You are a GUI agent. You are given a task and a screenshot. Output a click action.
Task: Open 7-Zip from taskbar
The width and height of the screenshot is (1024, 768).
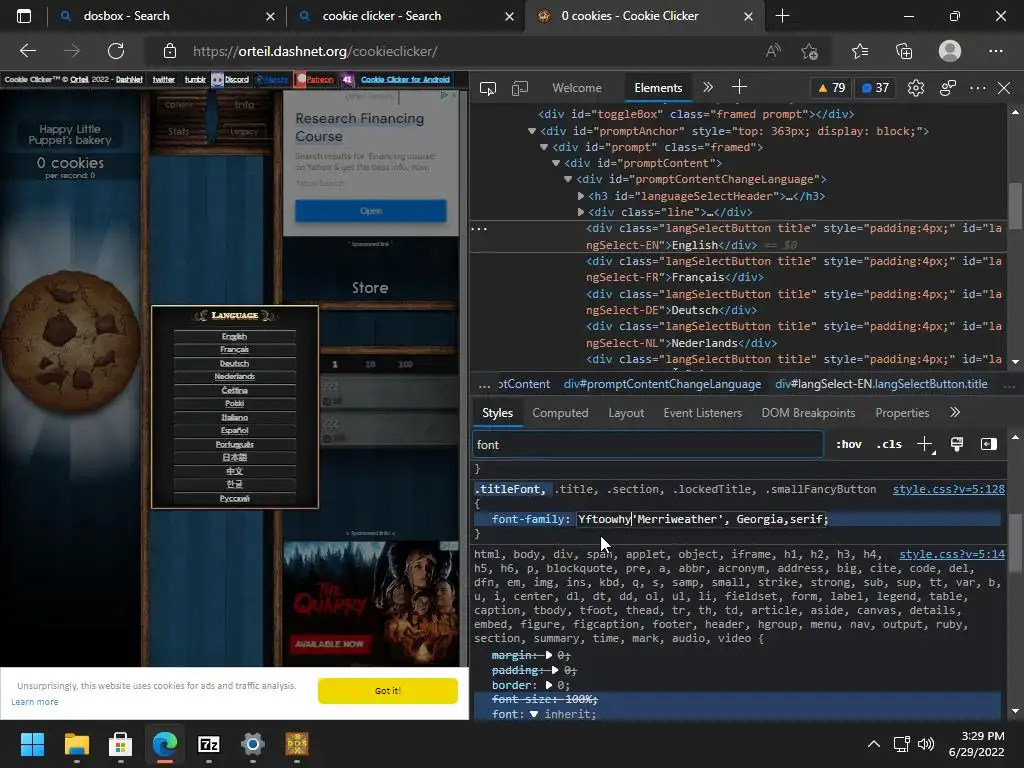[x=208, y=744]
